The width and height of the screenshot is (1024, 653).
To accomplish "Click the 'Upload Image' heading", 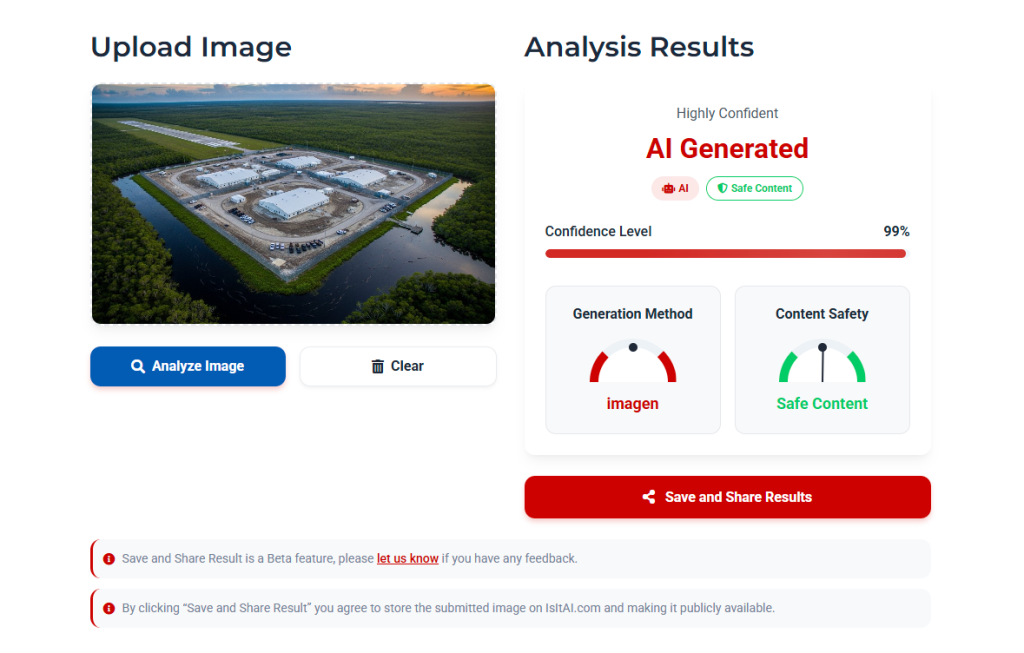I will point(191,47).
